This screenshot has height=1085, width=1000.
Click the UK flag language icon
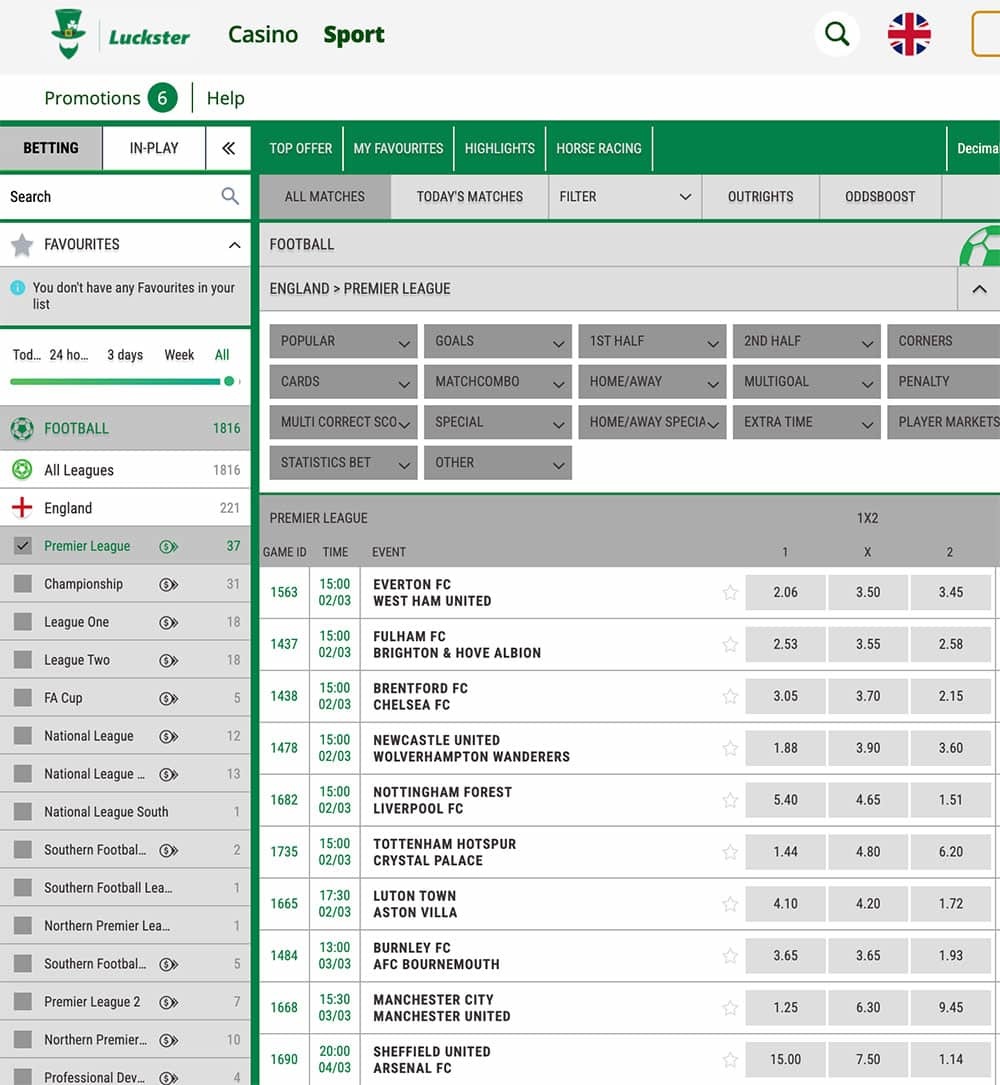click(x=909, y=34)
